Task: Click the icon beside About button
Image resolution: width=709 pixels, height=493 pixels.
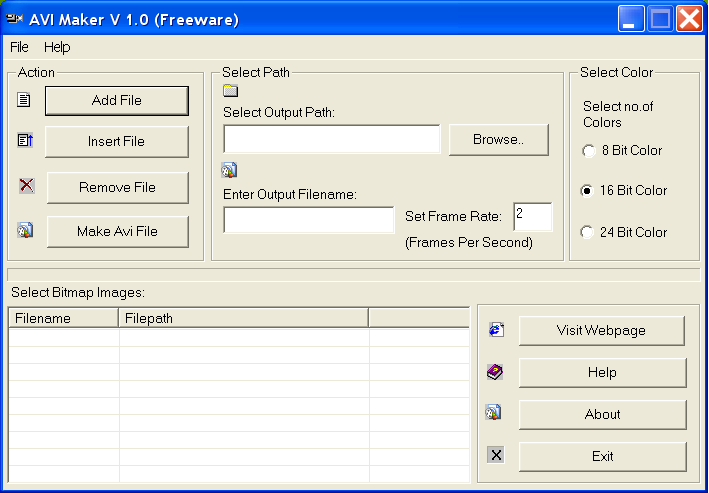Action: (x=493, y=412)
